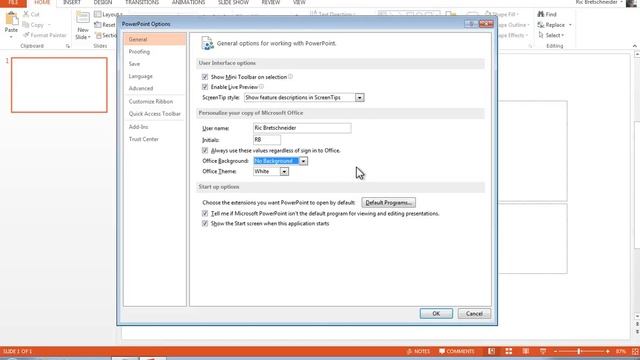Expand the Copy dropdown arrow
Viewport: 640px width, 360px height.
(x=49, y=25)
